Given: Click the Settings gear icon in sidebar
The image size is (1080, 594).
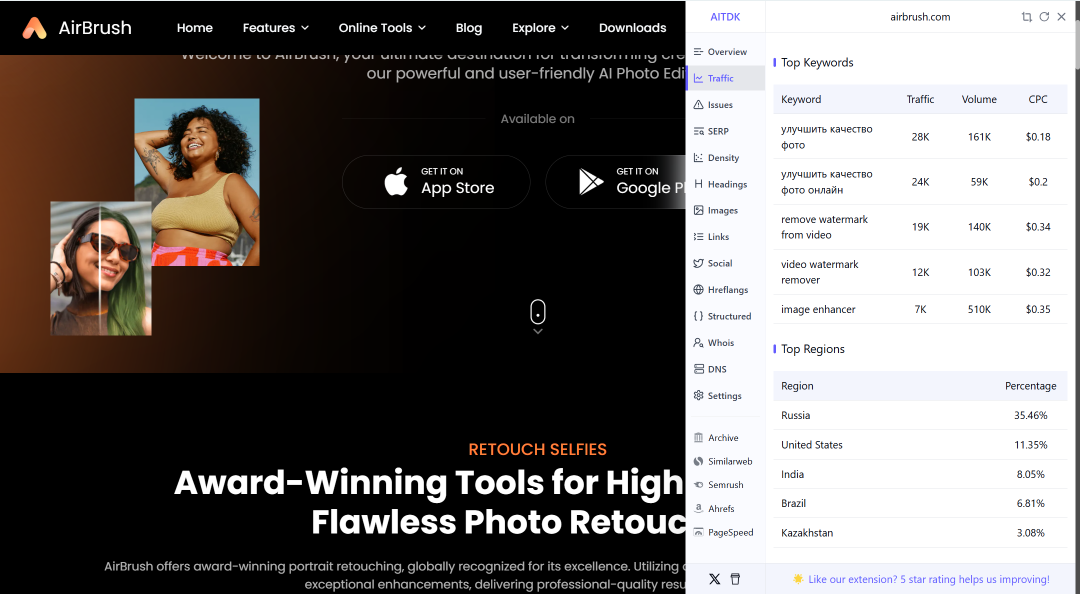Looking at the screenshot, I should (698, 396).
